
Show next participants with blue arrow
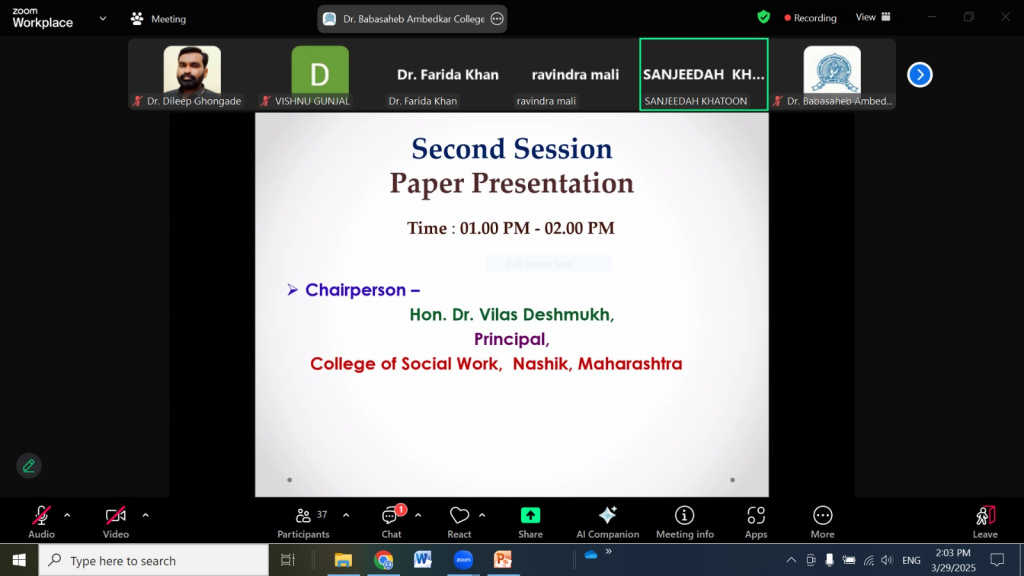[919, 75]
